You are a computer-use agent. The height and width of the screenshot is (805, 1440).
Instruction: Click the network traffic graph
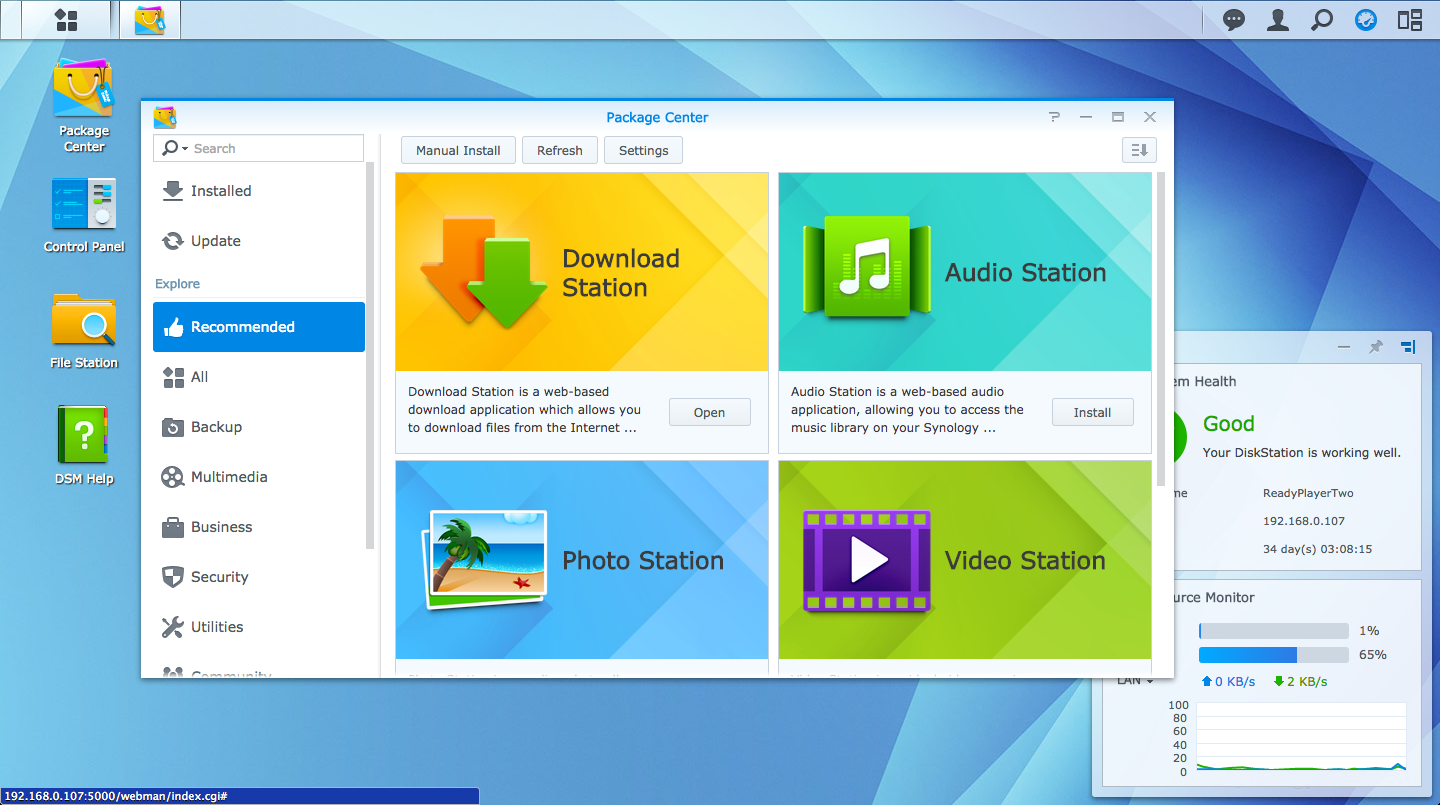[x=1301, y=738]
